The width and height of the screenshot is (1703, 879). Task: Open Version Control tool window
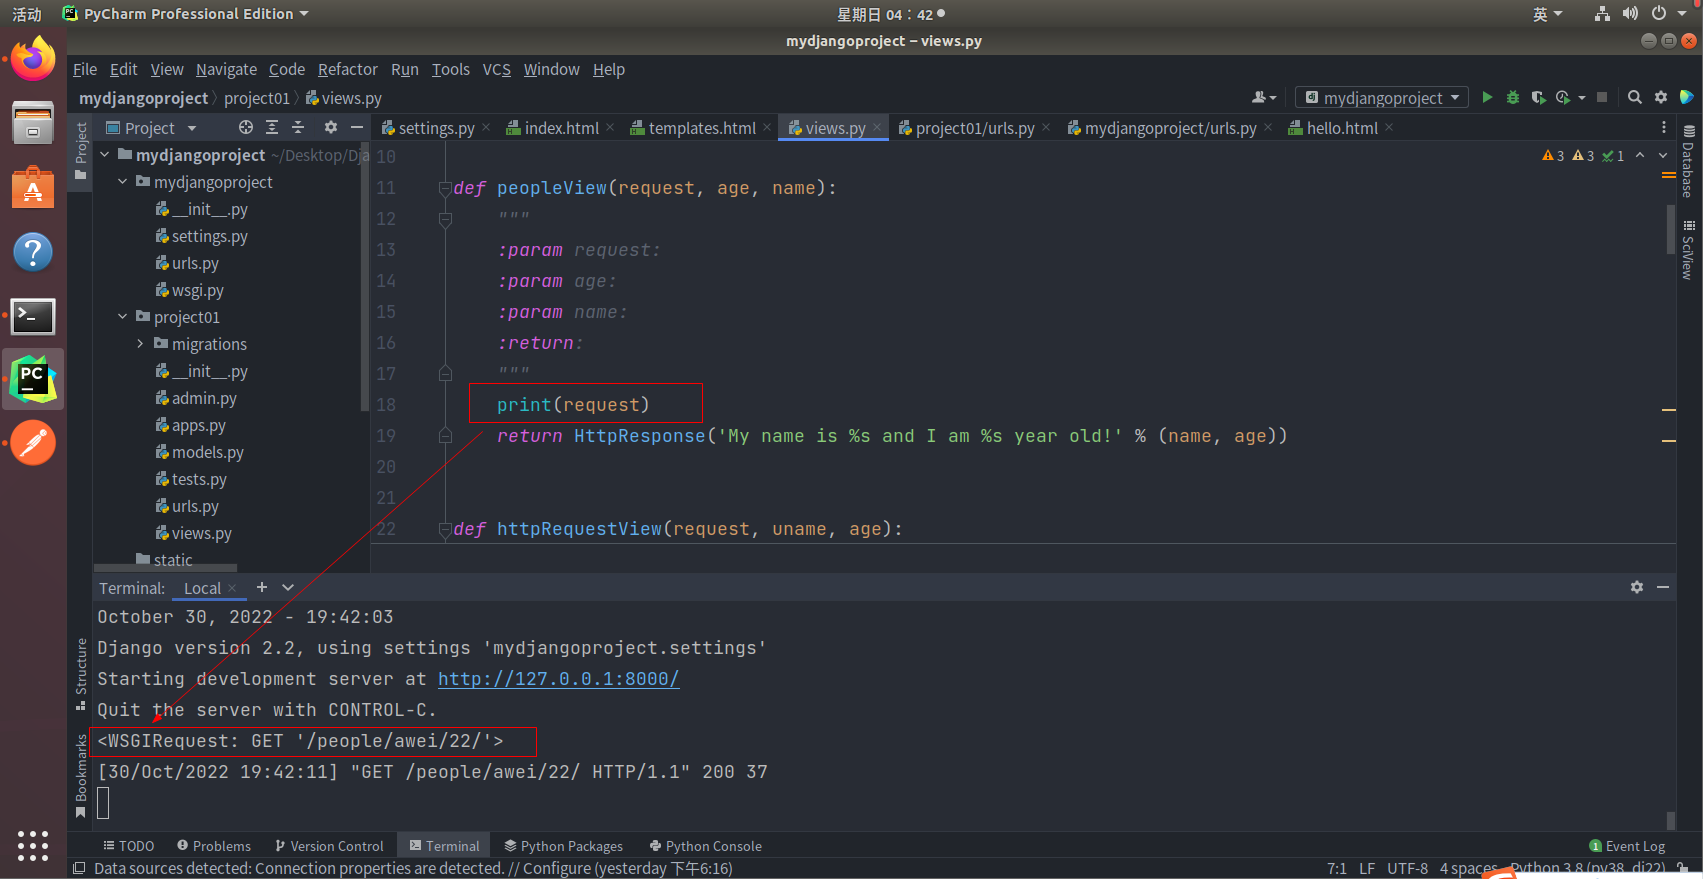[x=329, y=846]
